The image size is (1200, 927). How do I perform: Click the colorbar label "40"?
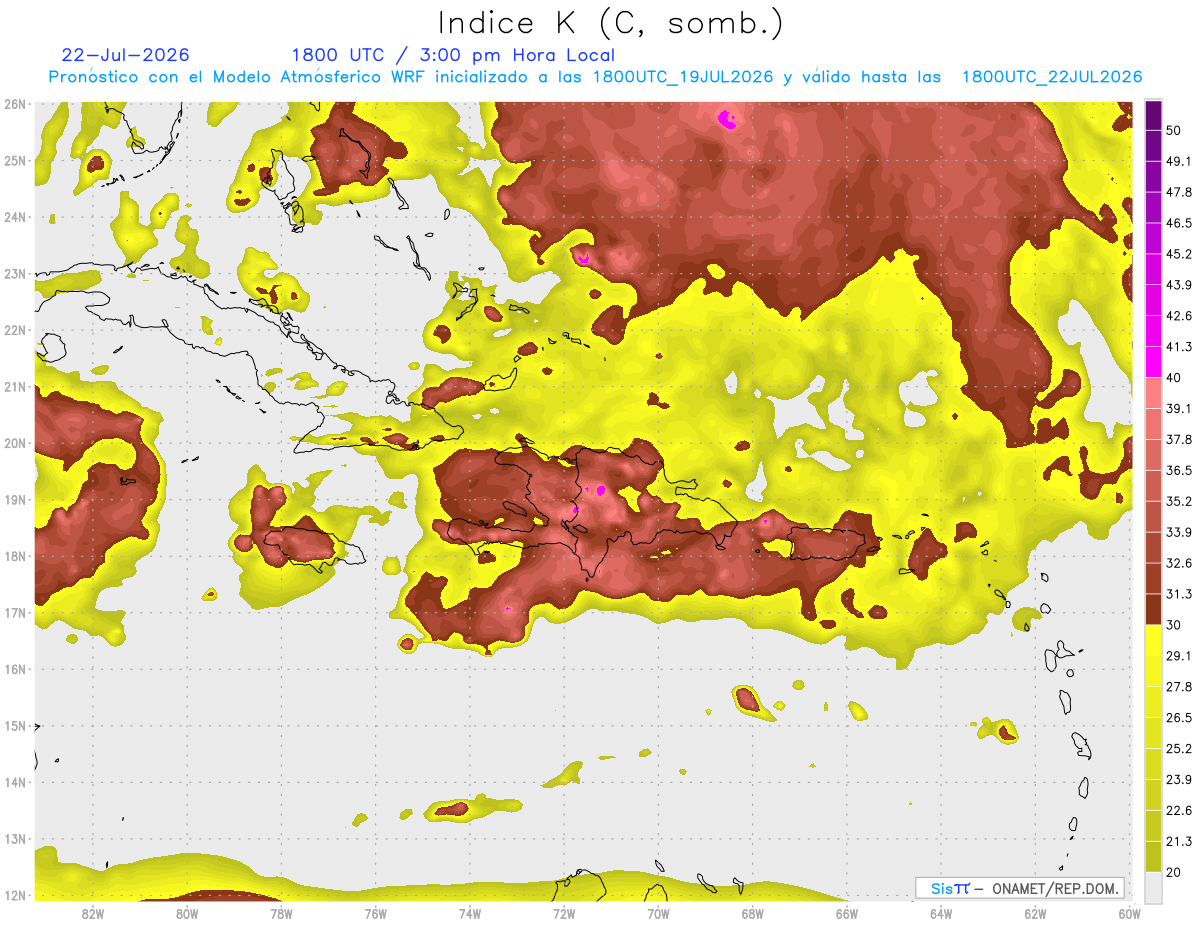[1174, 378]
